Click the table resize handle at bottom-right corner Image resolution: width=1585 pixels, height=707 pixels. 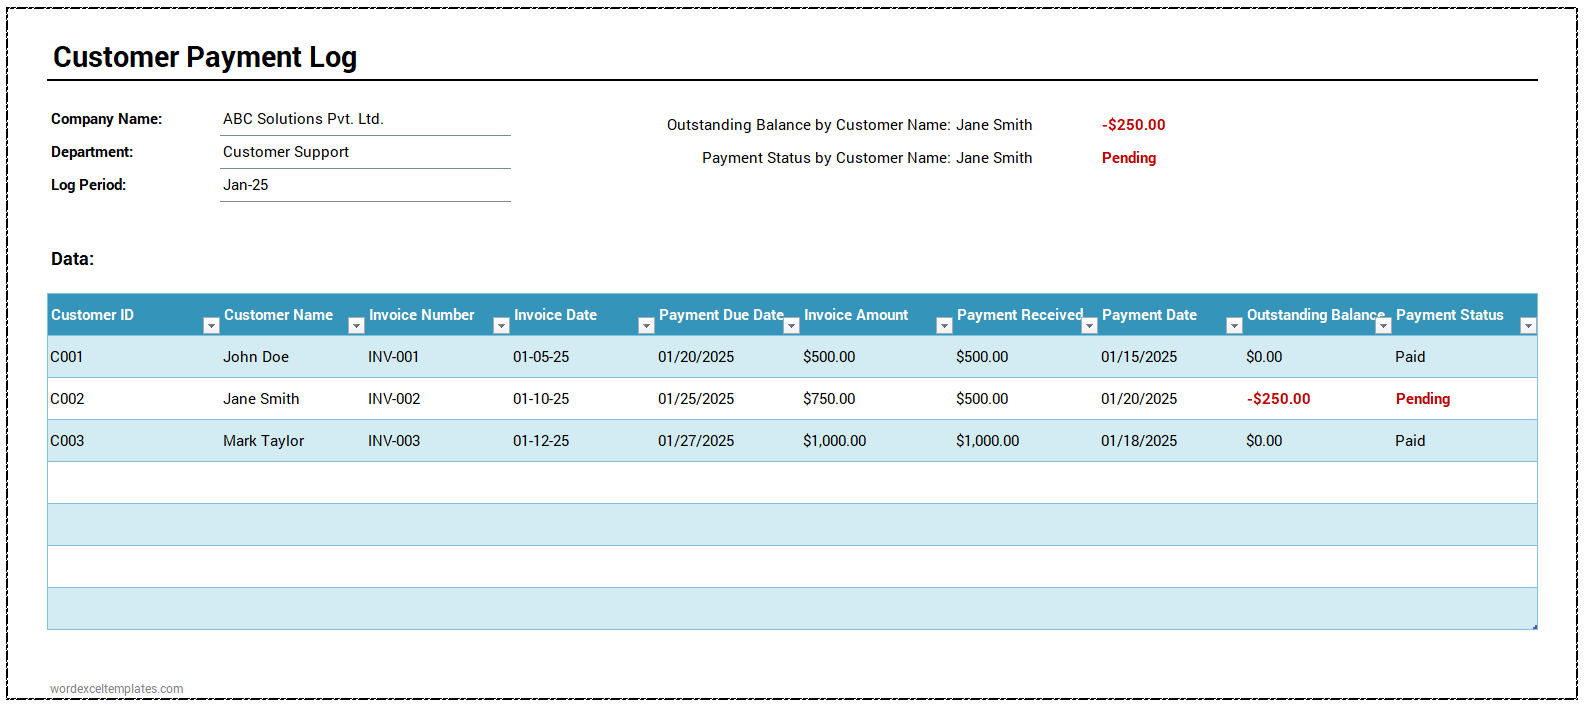(x=1534, y=627)
